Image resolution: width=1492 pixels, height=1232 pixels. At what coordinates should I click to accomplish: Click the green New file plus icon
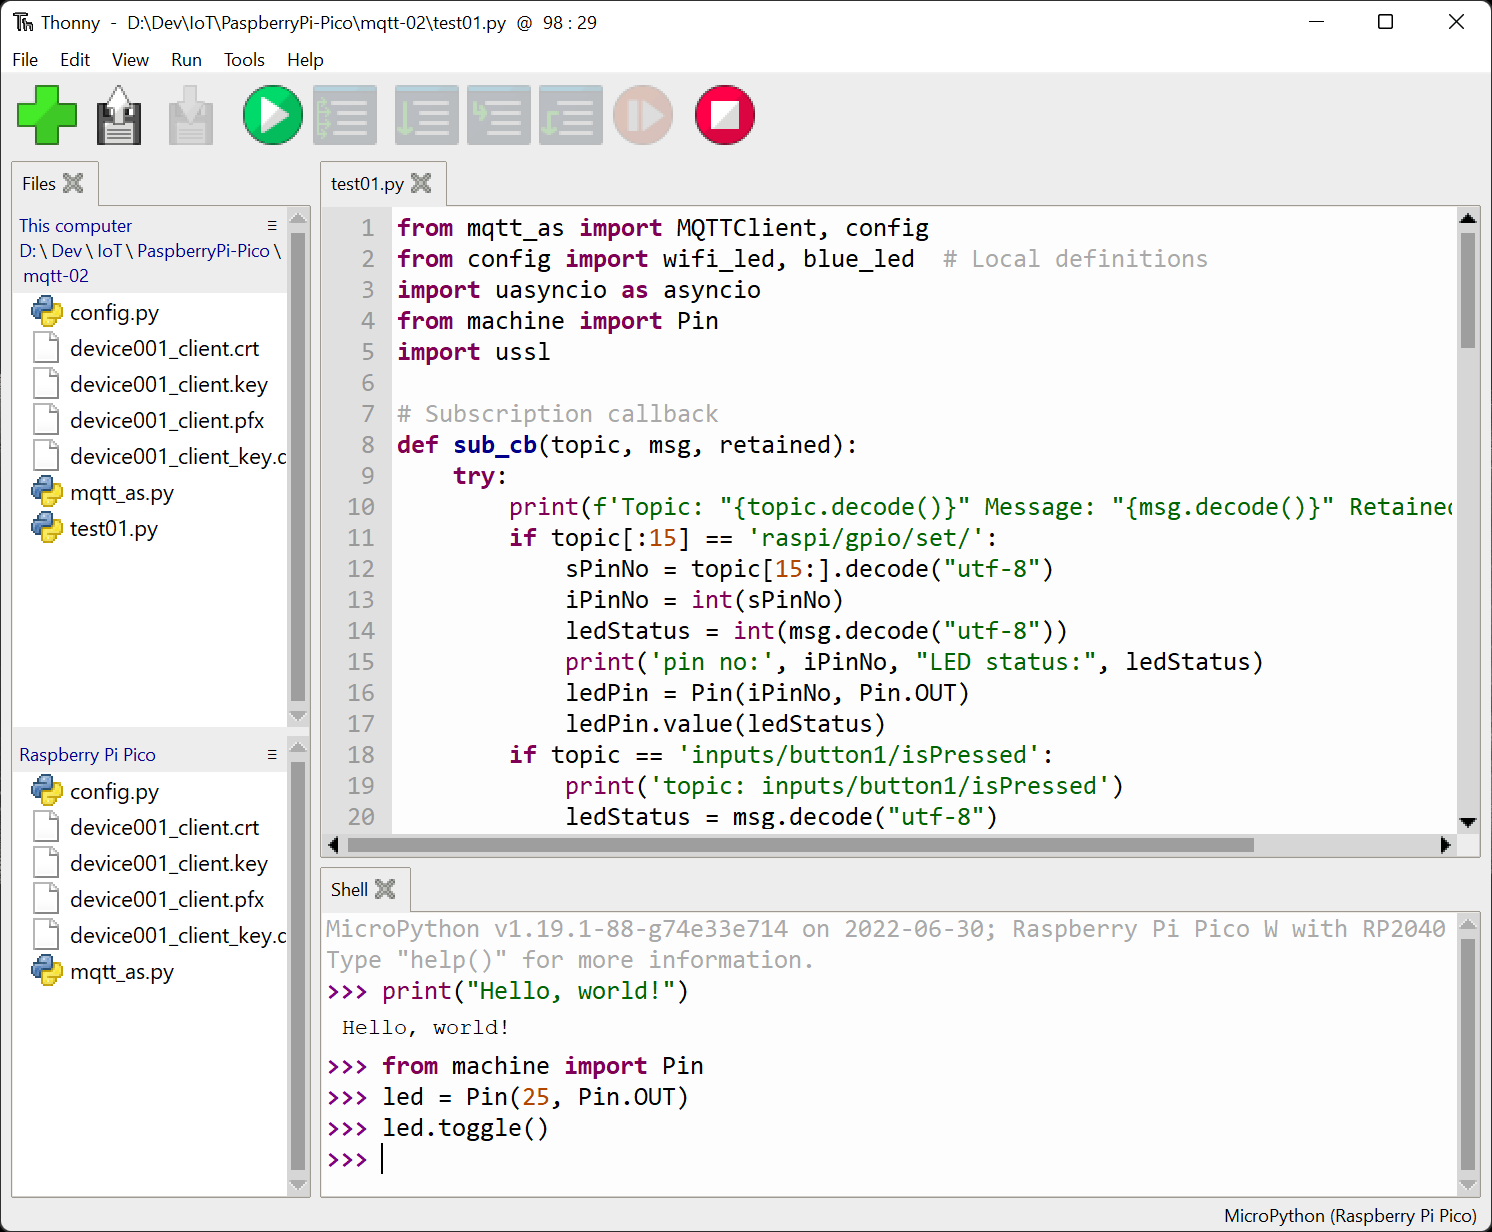coord(47,115)
